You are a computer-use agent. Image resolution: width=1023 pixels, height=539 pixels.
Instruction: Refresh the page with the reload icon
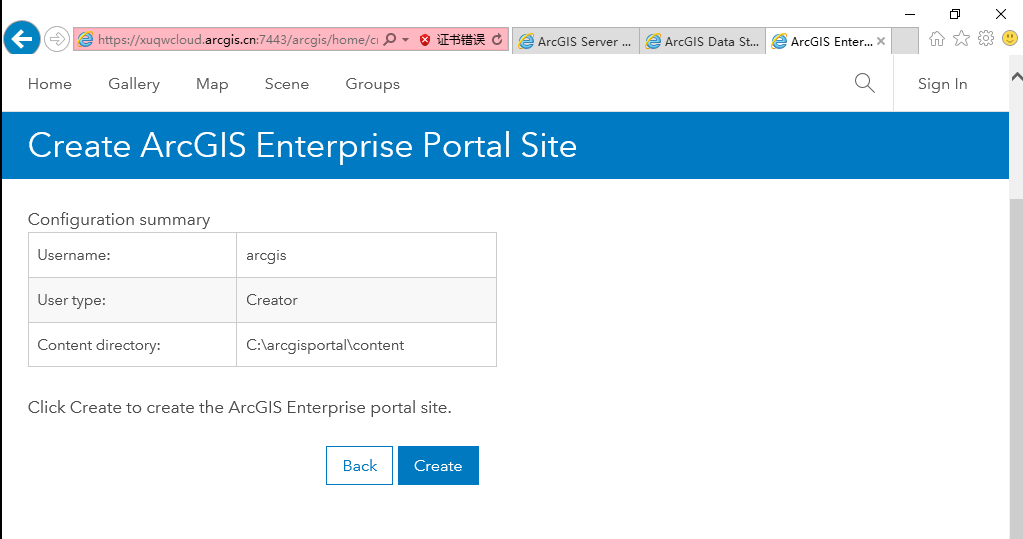pyautogui.click(x=497, y=40)
